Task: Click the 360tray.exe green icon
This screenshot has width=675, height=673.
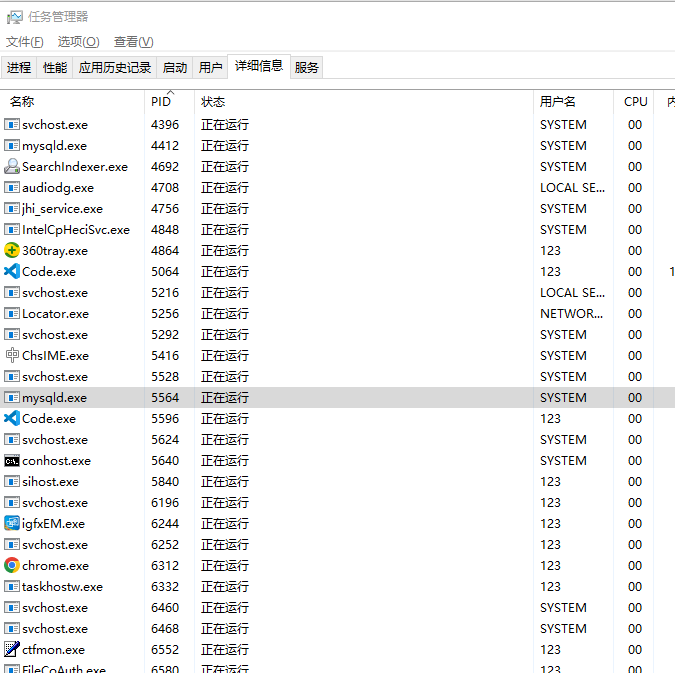Action: tap(12, 250)
